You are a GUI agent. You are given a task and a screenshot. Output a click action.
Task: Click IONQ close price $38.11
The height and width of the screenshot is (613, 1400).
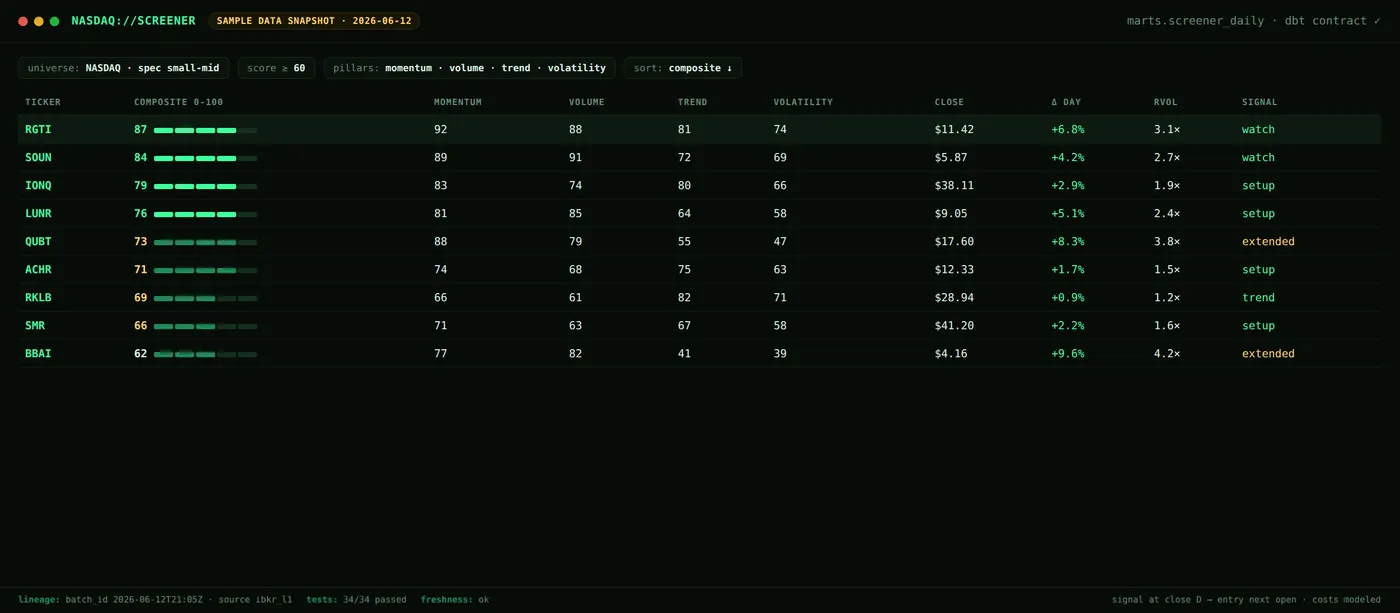[x=954, y=185]
